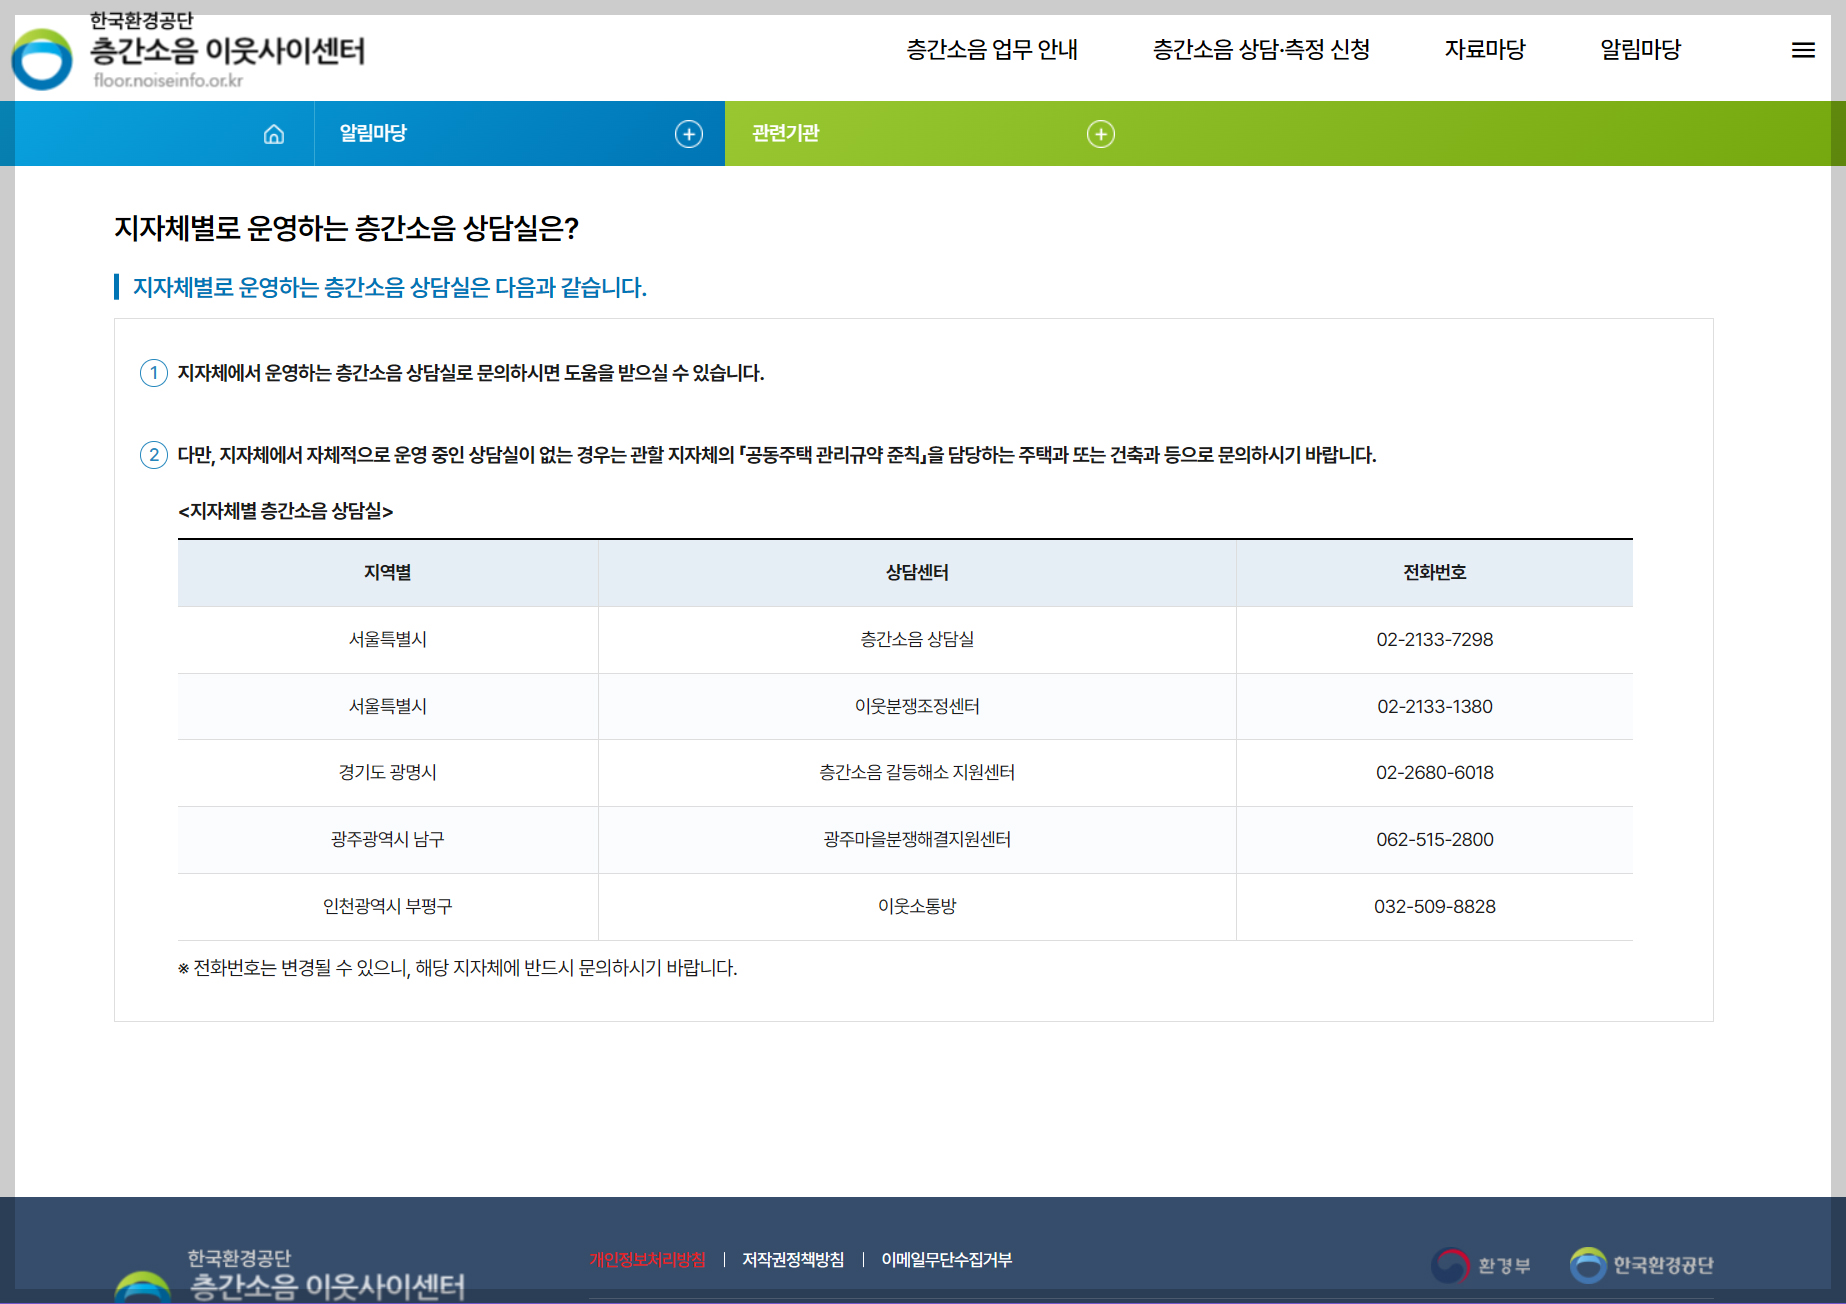Open 층간소음 상담·측정 신청 navigation item

[1263, 50]
